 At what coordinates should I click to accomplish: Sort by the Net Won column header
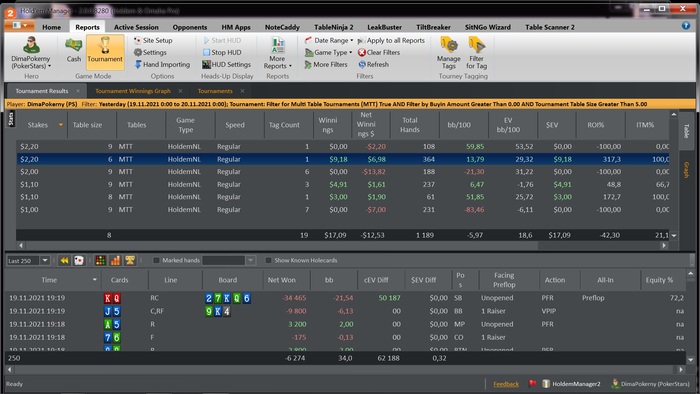(282, 280)
